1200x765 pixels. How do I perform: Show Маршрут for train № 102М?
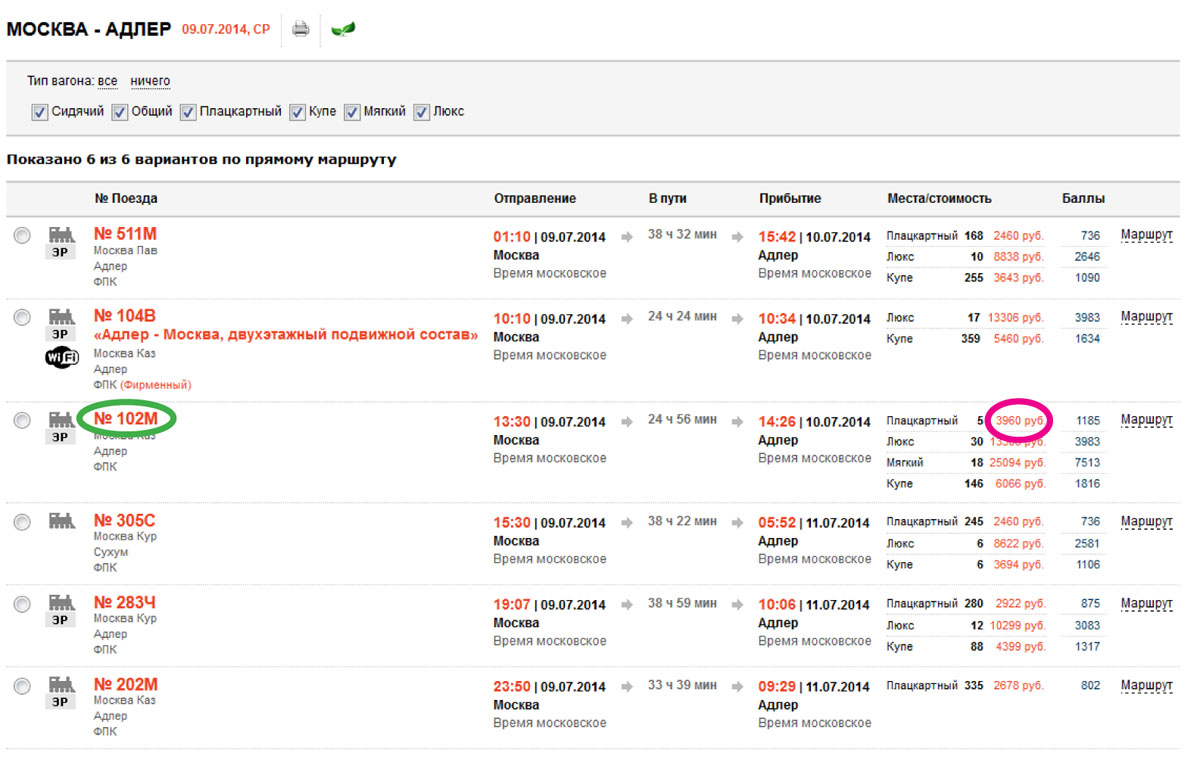tap(1146, 420)
